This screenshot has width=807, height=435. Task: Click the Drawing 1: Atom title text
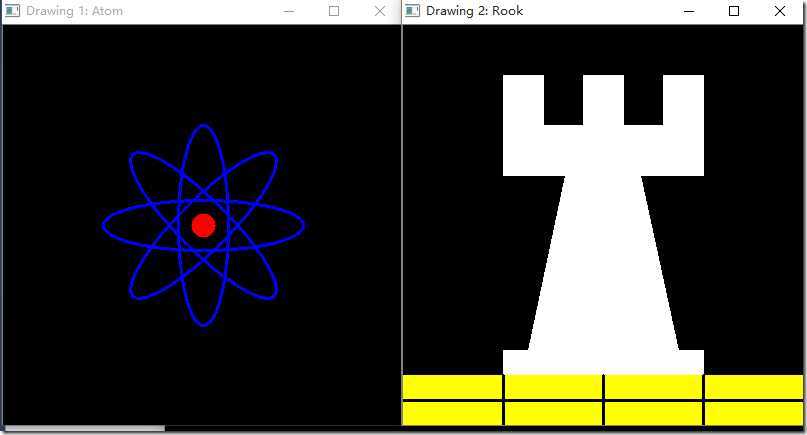pyautogui.click(x=75, y=11)
